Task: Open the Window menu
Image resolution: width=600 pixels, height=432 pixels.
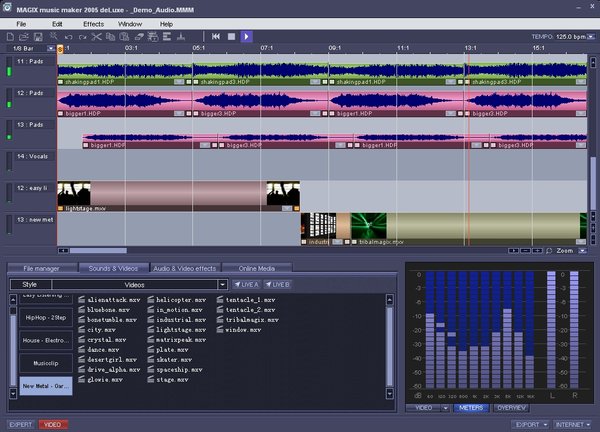Action: point(130,24)
